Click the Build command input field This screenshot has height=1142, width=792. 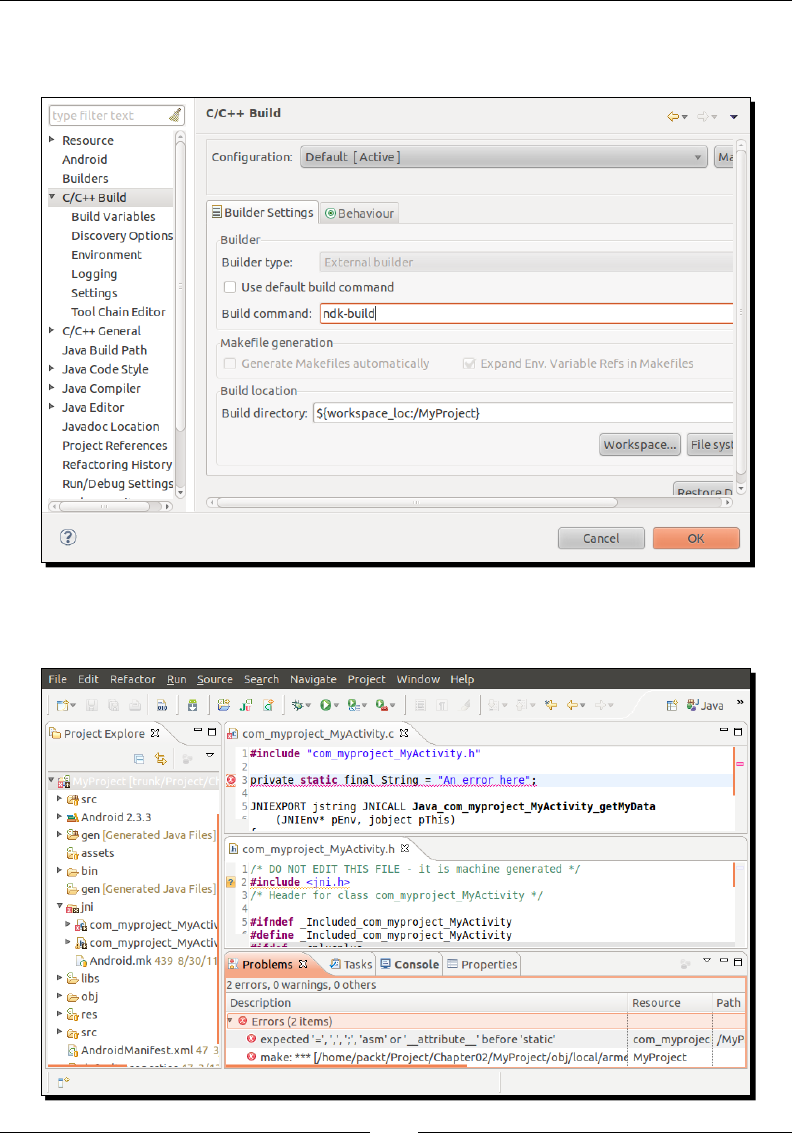(x=526, y=313)
